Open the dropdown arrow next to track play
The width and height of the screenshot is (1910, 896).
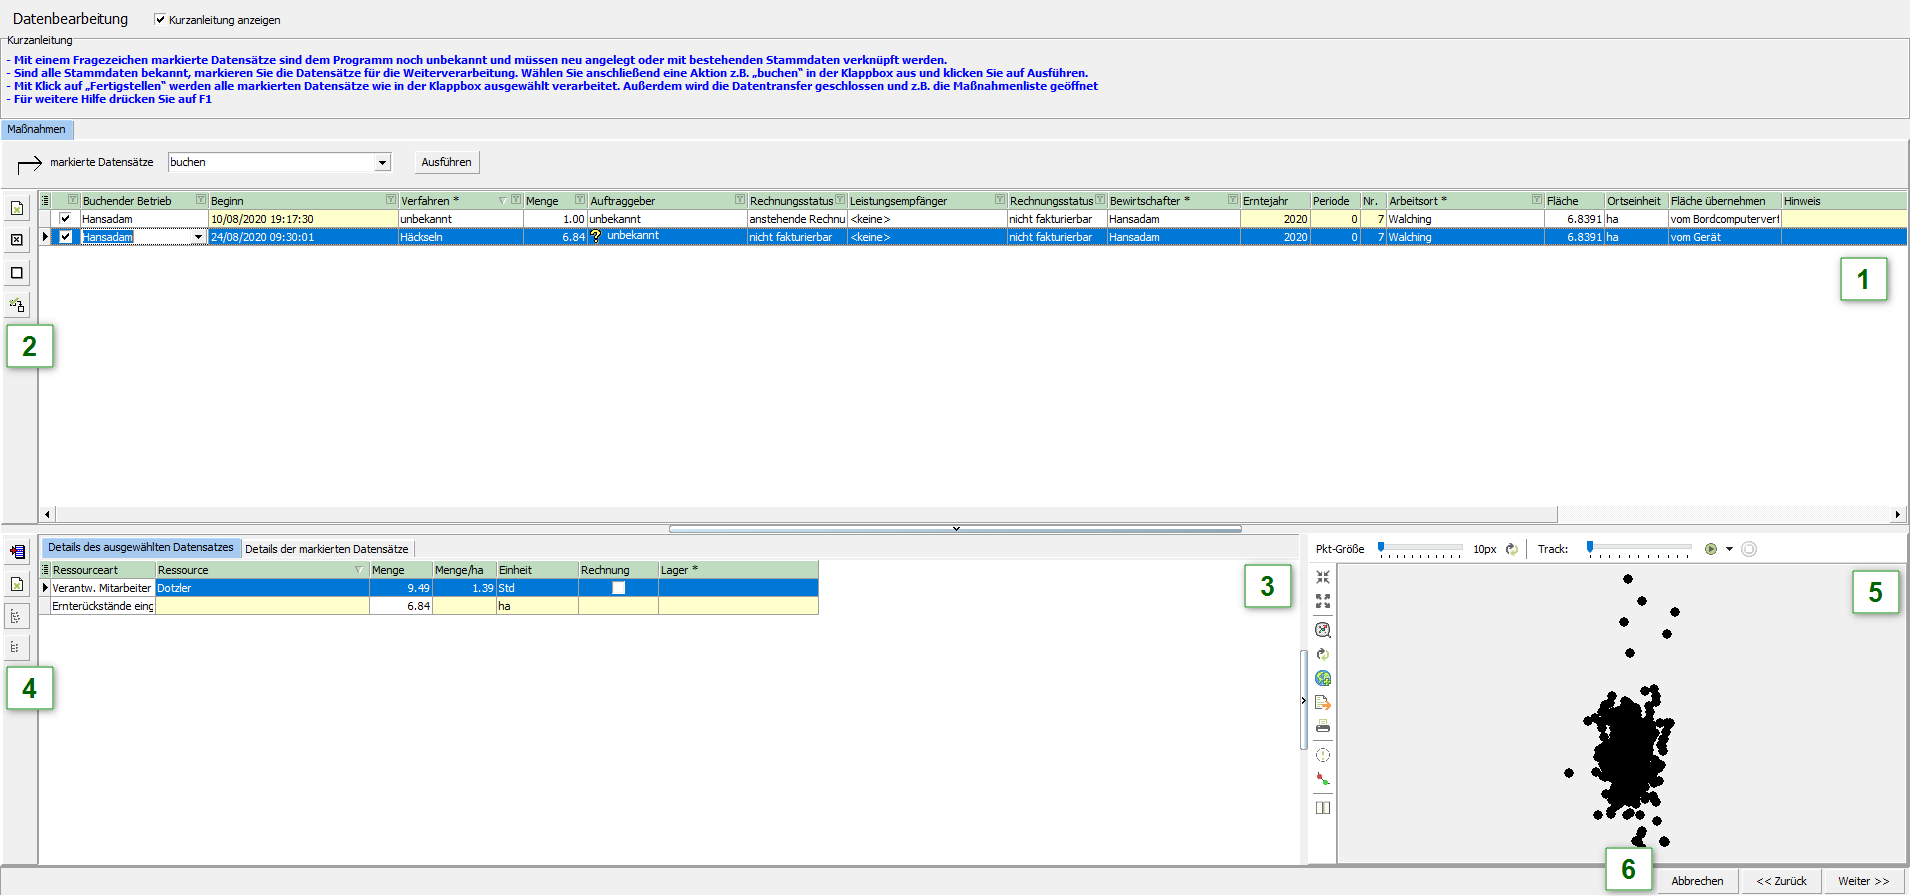click(1729, 549)
